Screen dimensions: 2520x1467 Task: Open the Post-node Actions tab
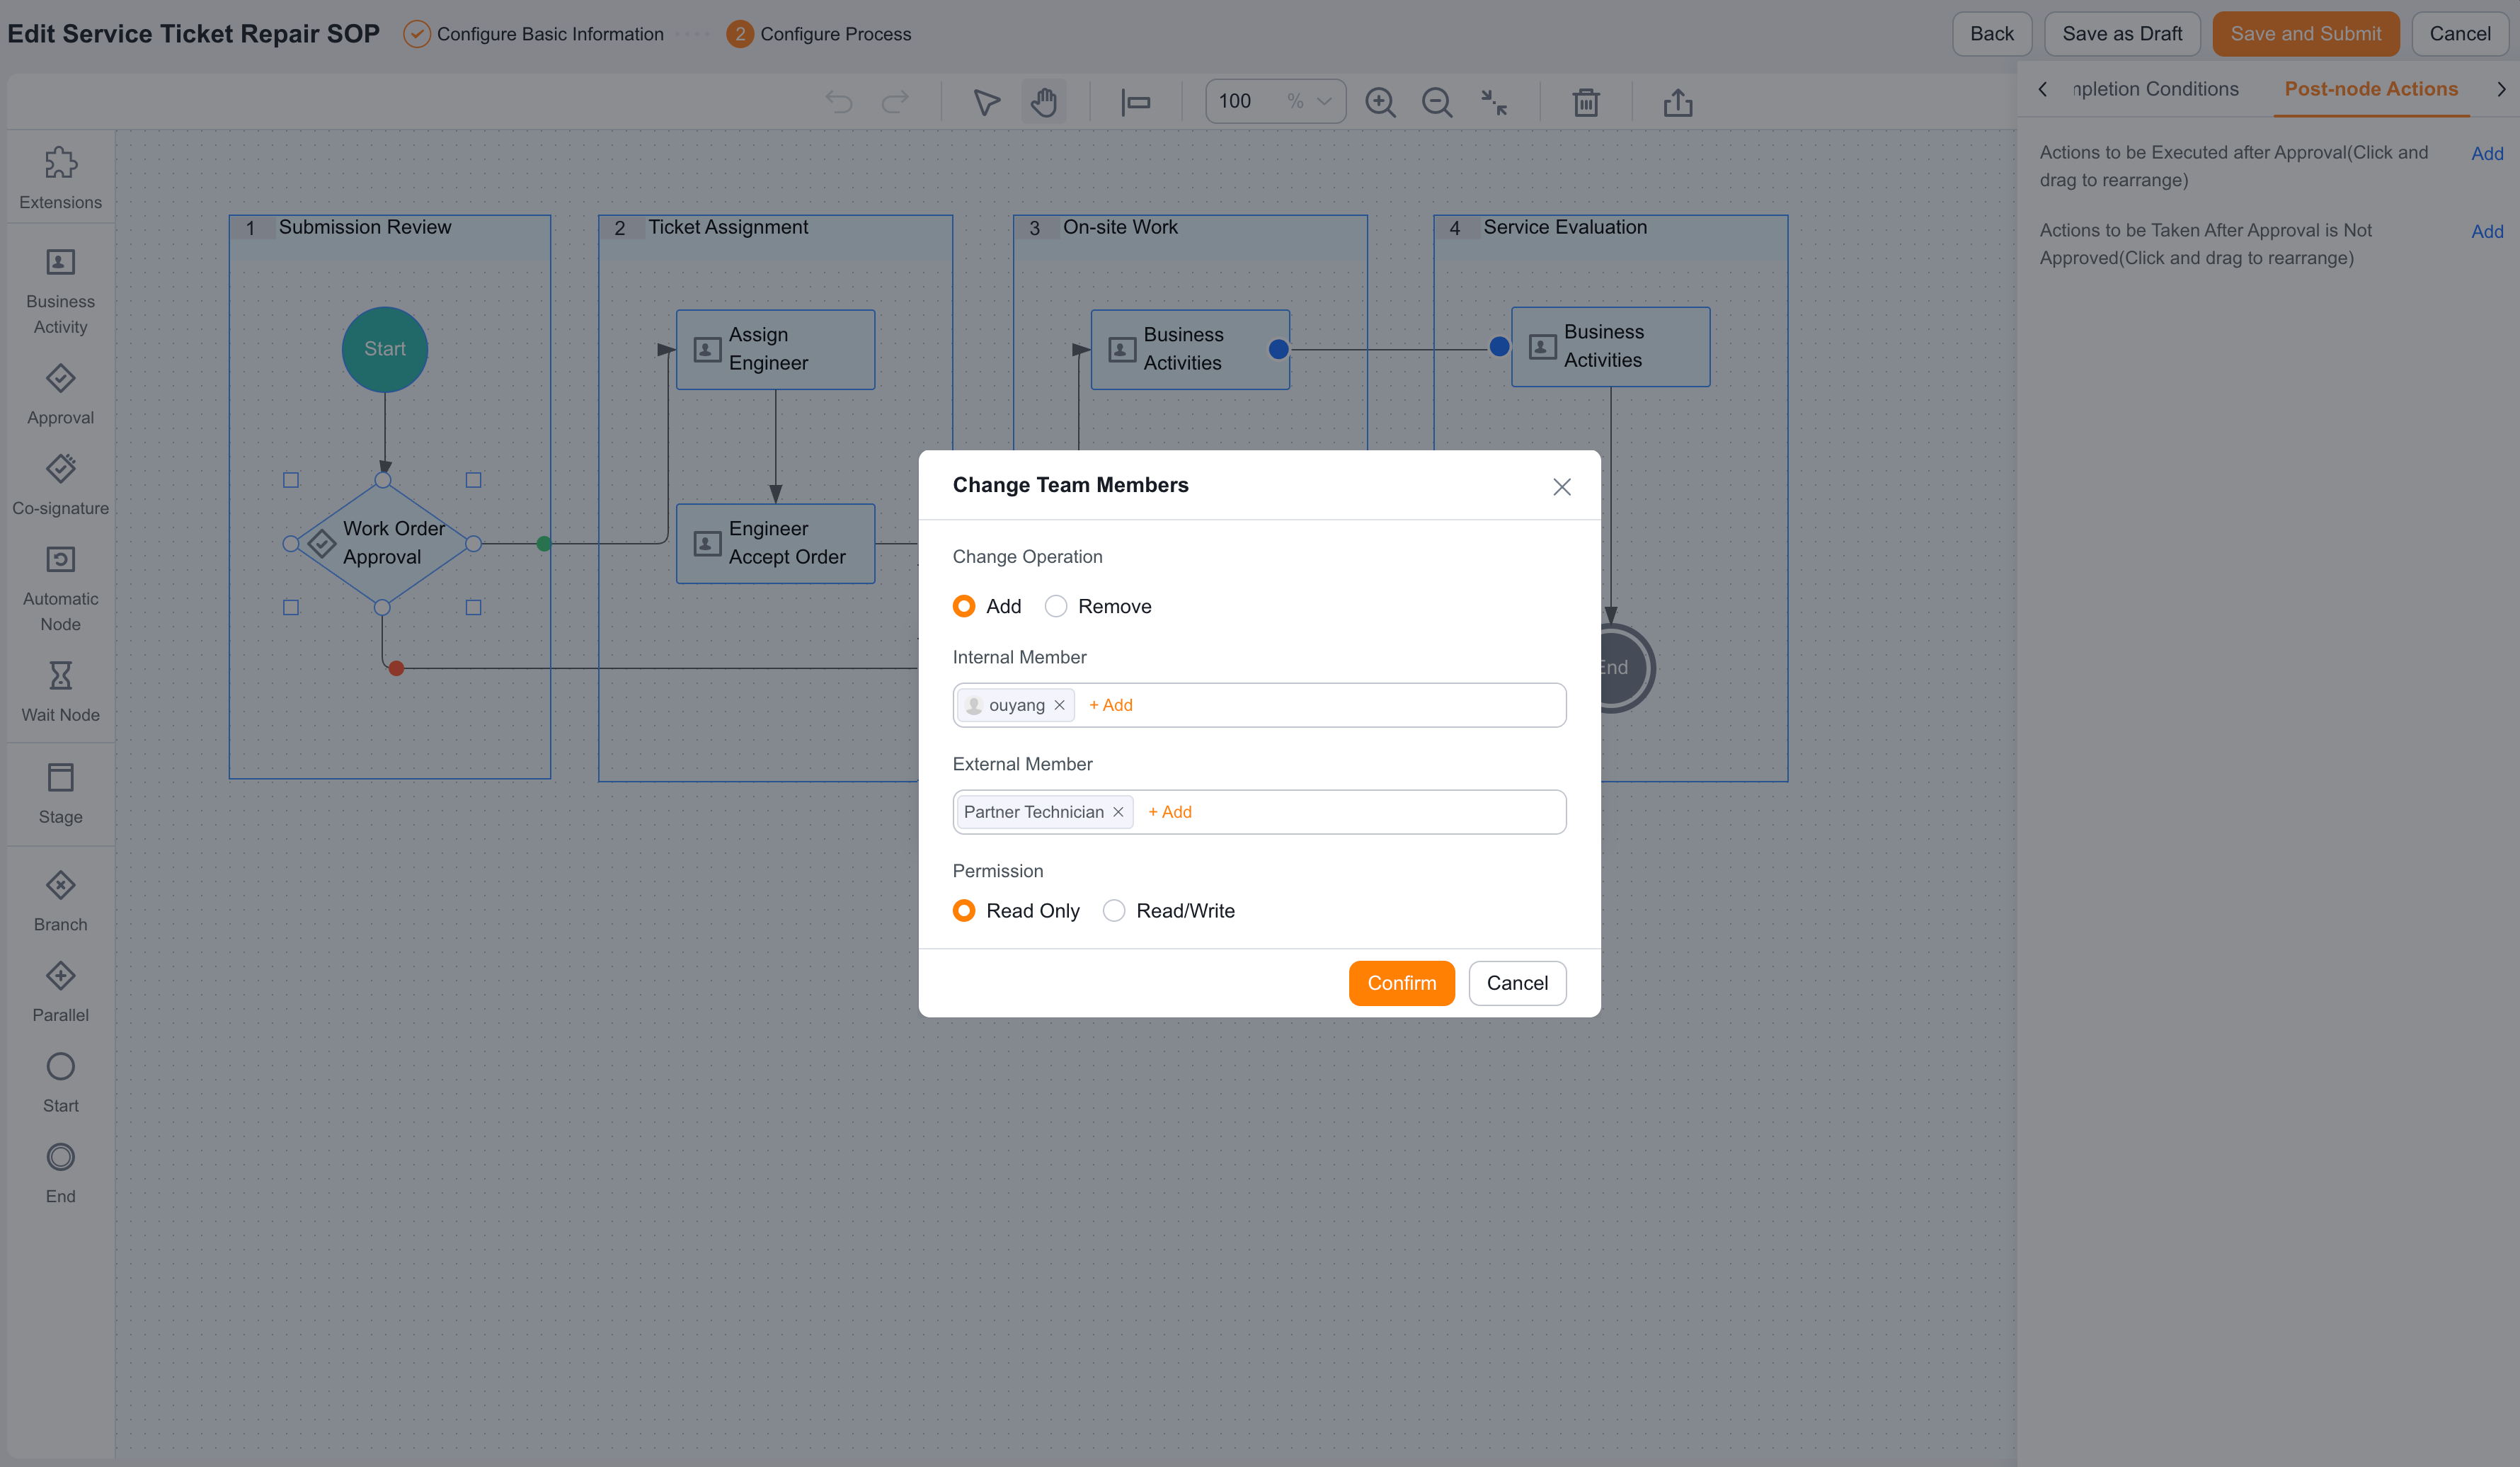(2371, 89)
